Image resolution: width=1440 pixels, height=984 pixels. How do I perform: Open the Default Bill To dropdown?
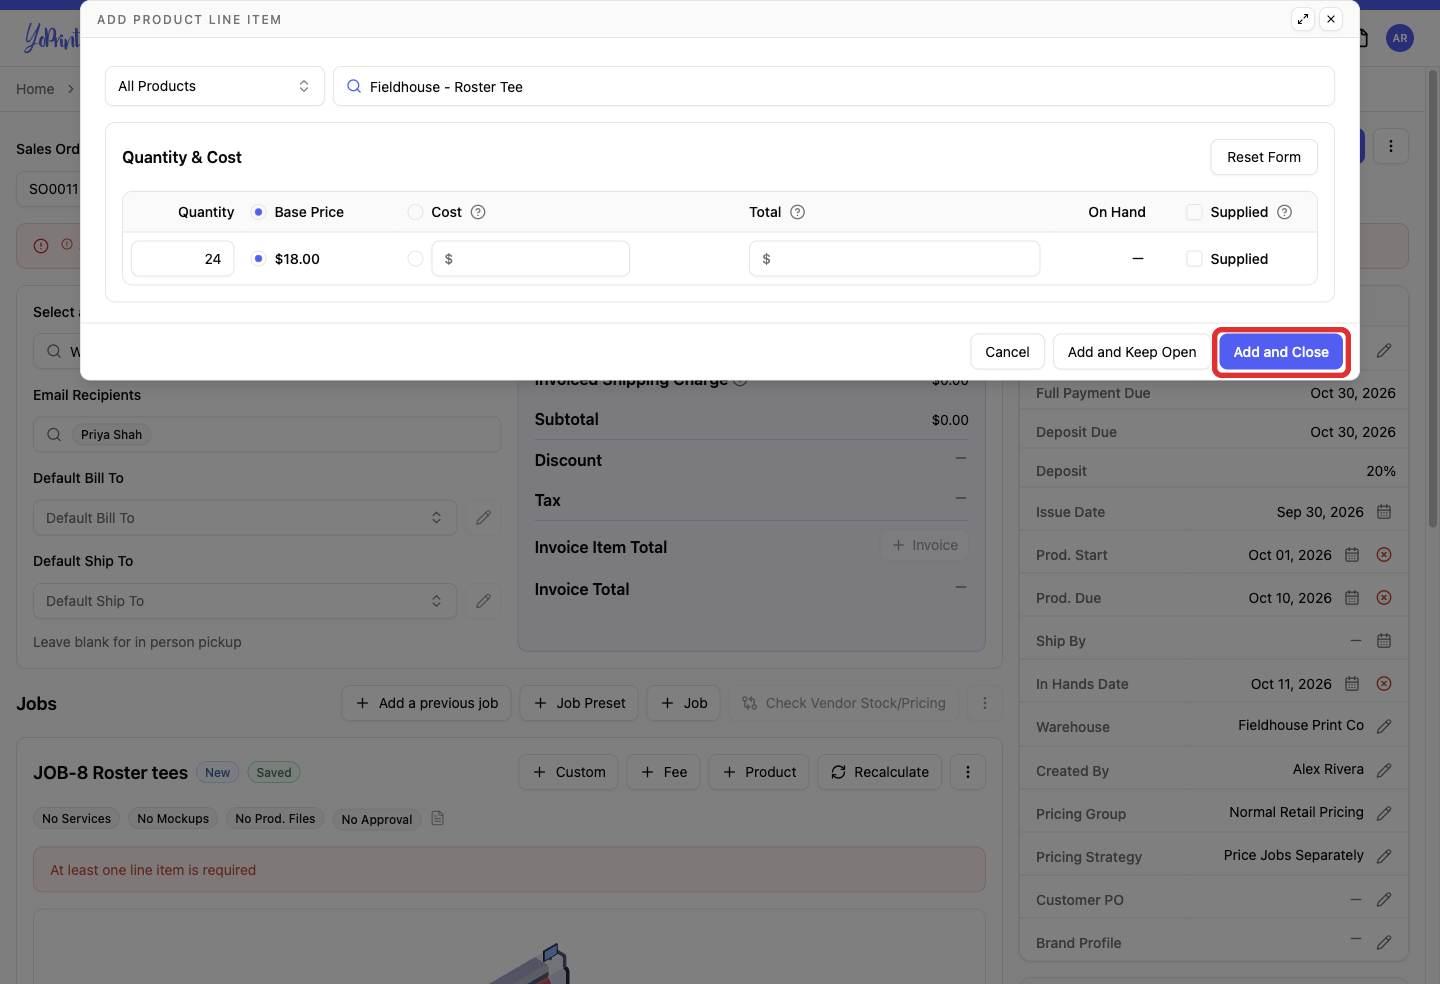(245, 518)
